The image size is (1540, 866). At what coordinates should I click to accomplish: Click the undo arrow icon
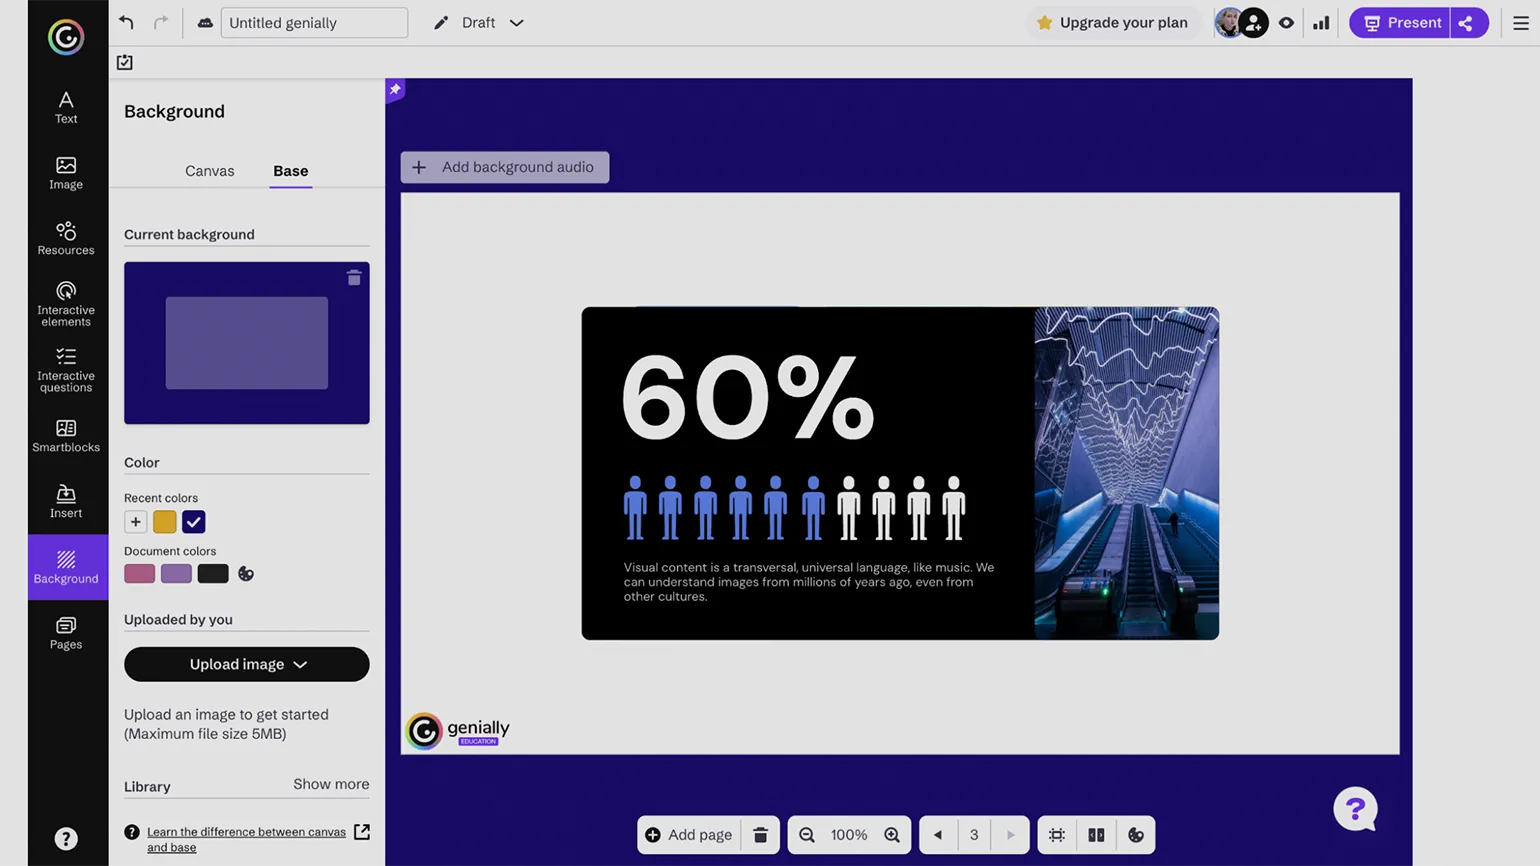point(126,22)
